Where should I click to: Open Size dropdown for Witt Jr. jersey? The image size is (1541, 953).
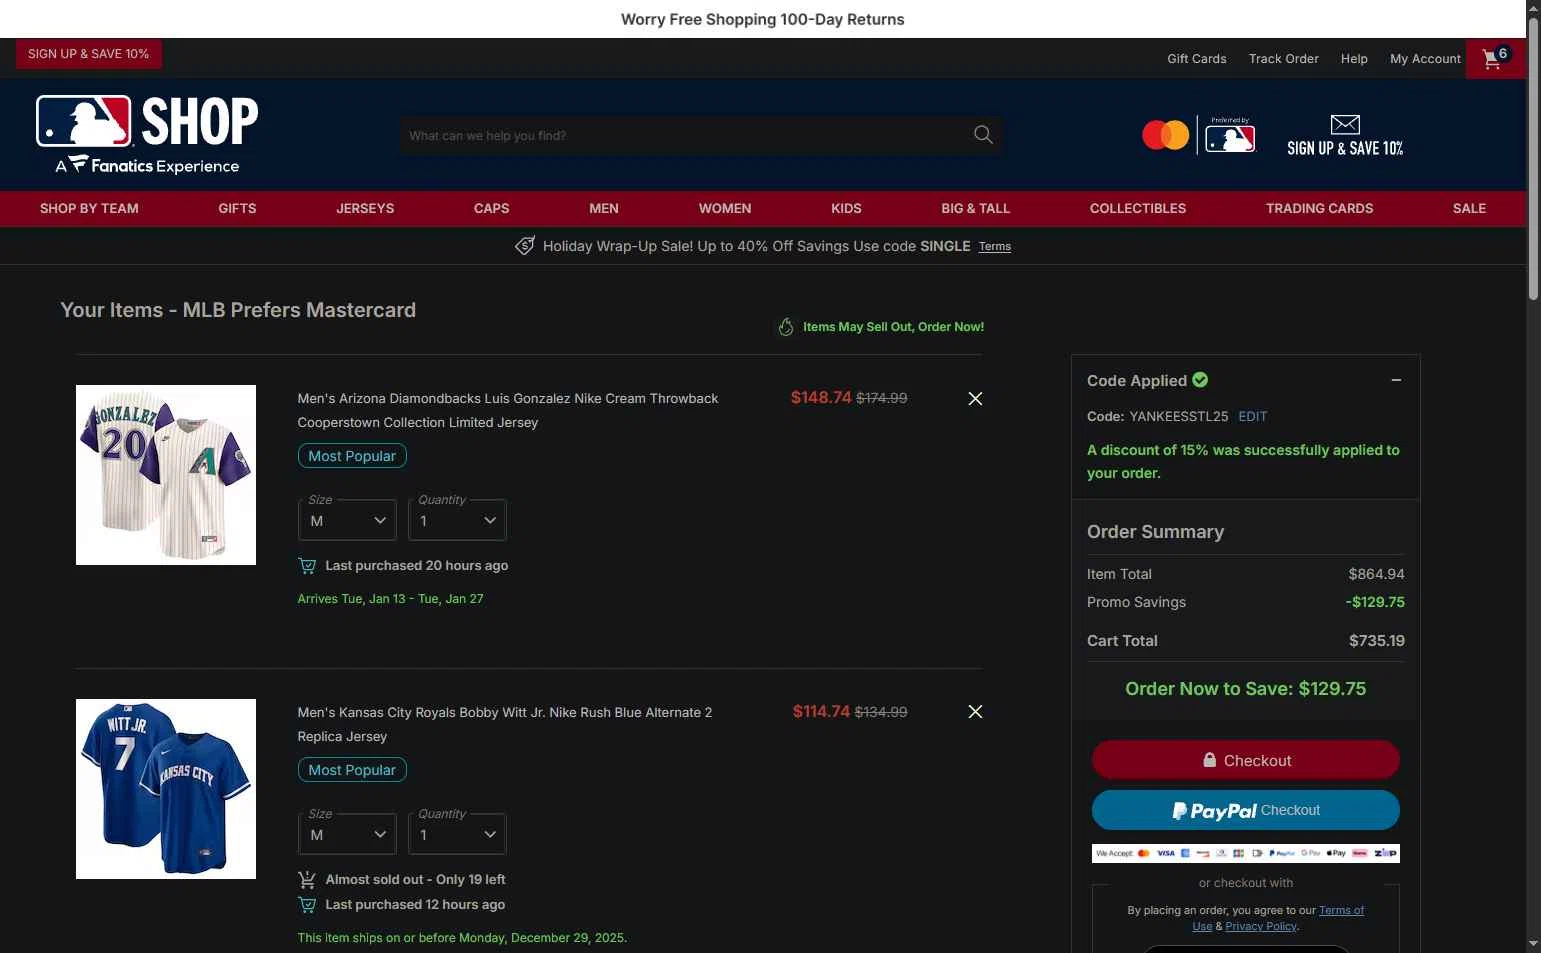tap(347, 834)
